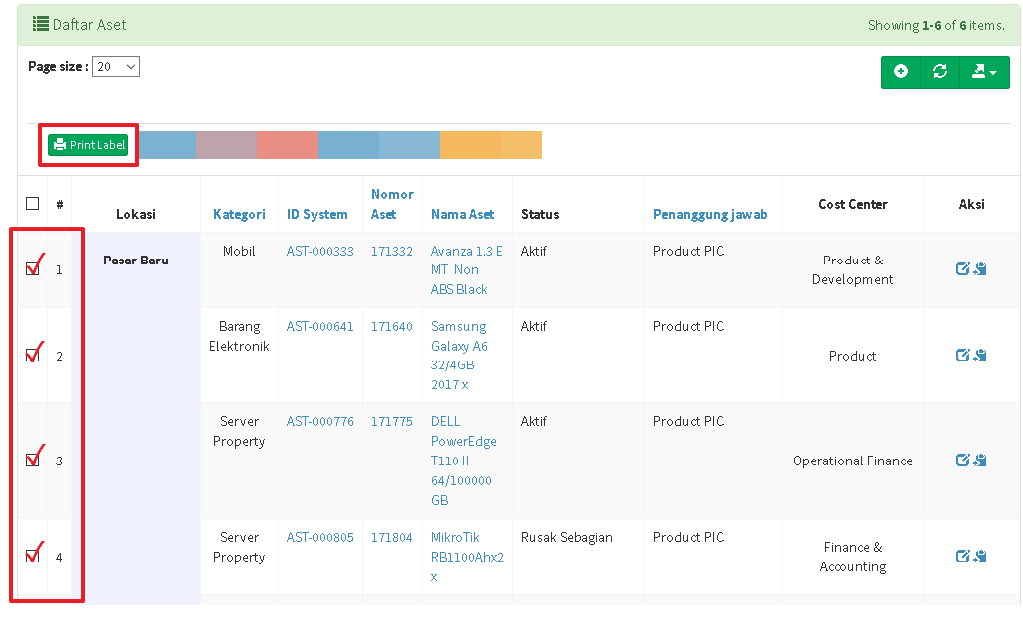This screenshot has width=1023, height=624.
Task: Open asset ID link AST-000333
Action: [x=320, y=251]
